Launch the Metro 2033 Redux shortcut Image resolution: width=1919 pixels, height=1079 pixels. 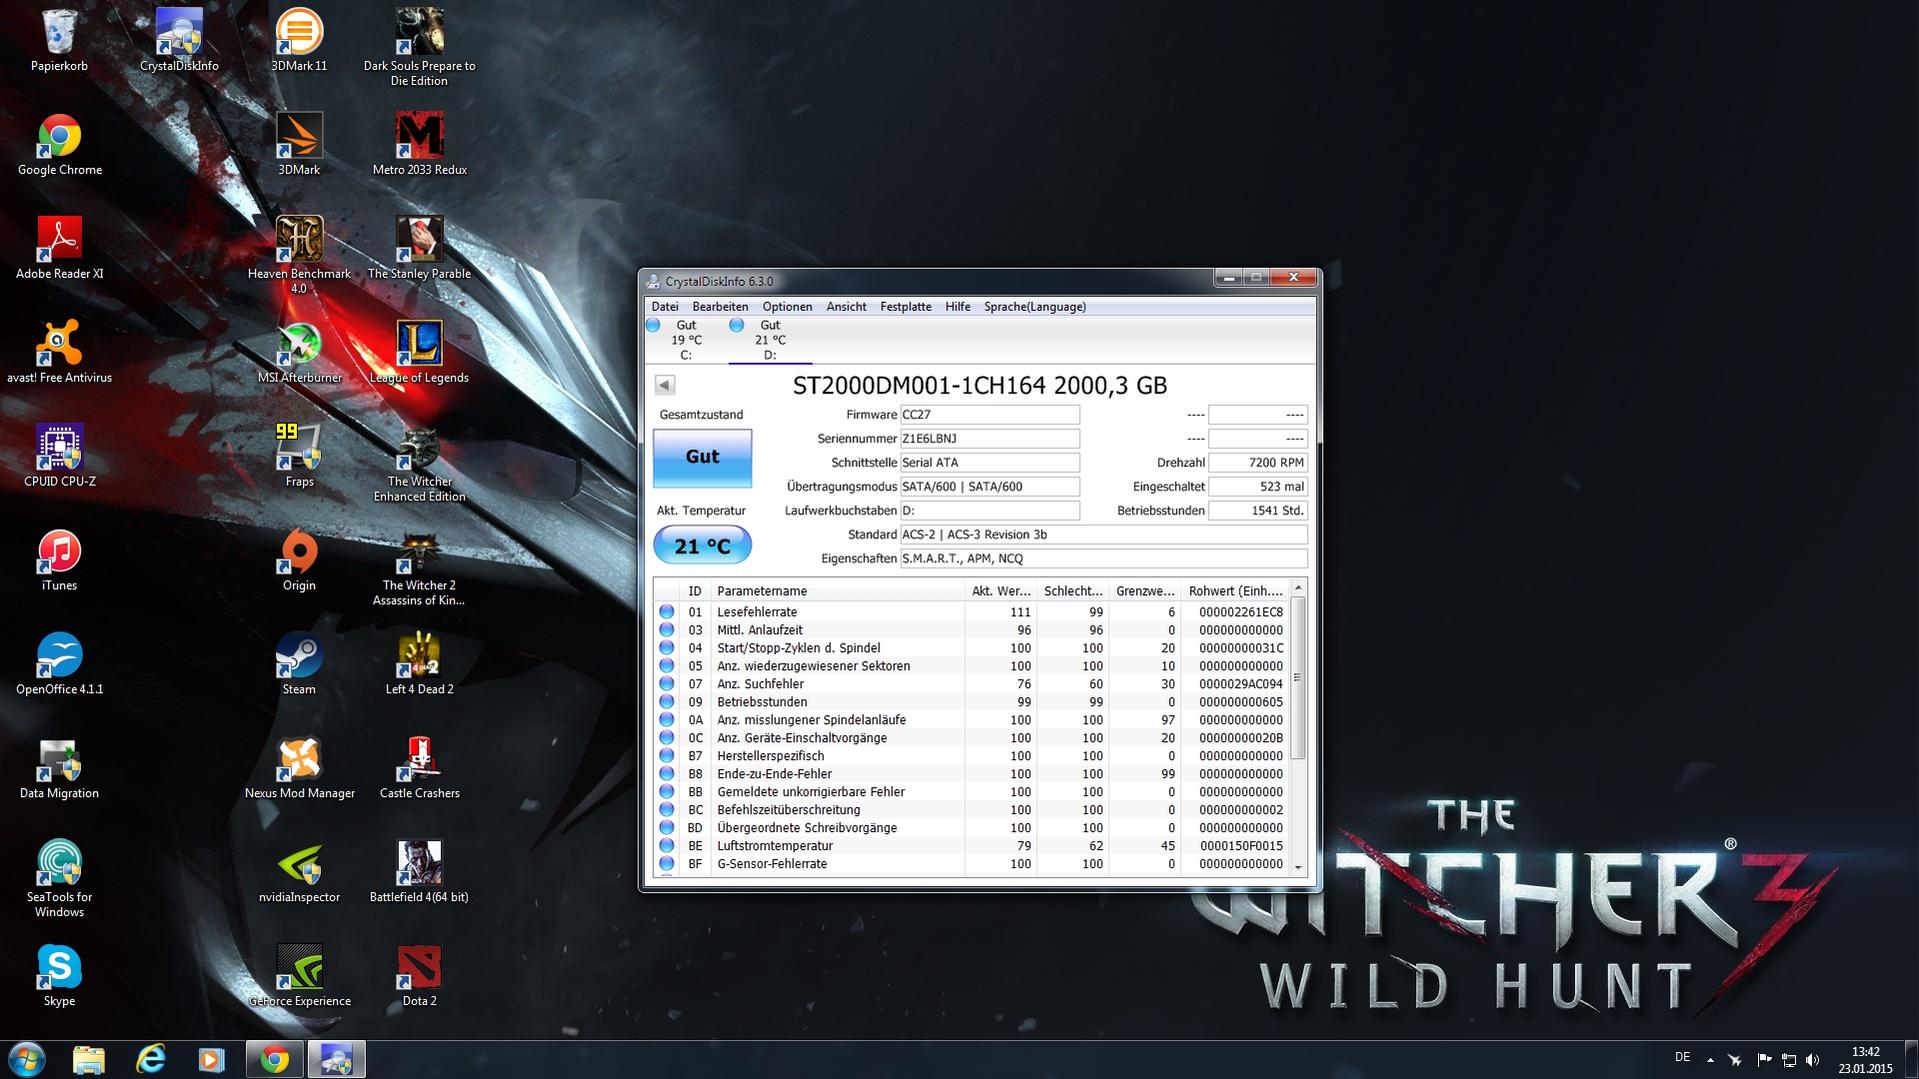(x=419, y=144)
